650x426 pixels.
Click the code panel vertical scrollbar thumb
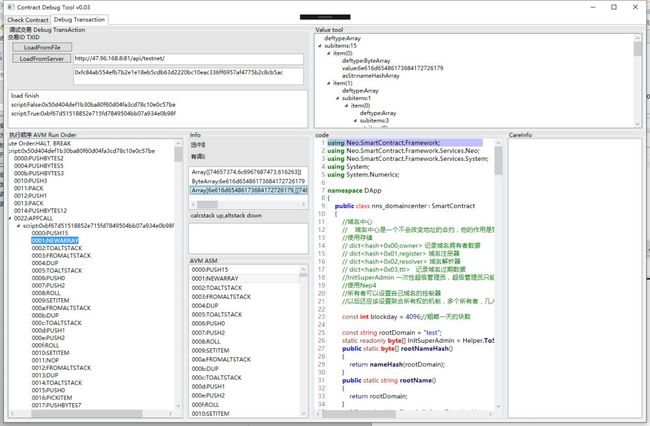[498, 160]
